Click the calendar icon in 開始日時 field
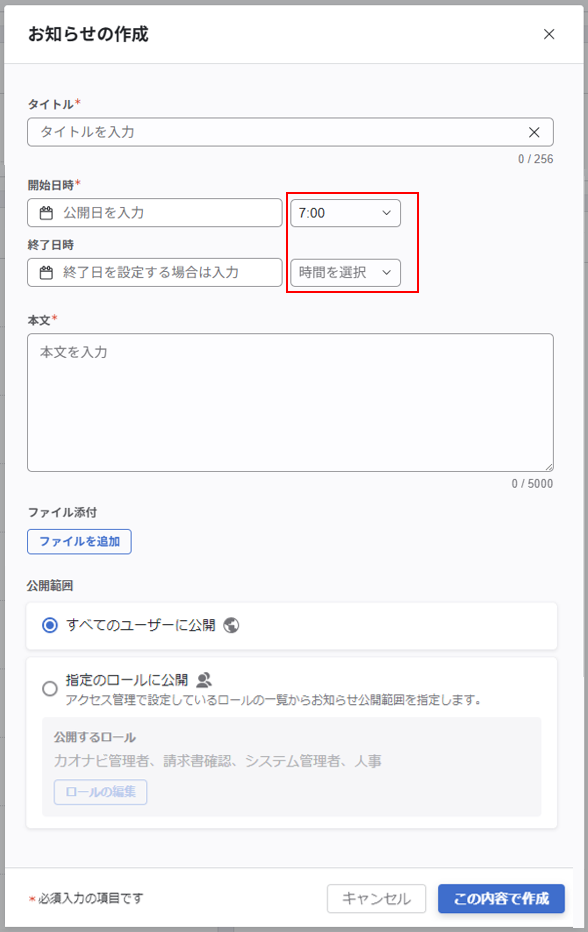Image resolution: width=588 pixels, height=932 pixels. (x=44, y=212)
